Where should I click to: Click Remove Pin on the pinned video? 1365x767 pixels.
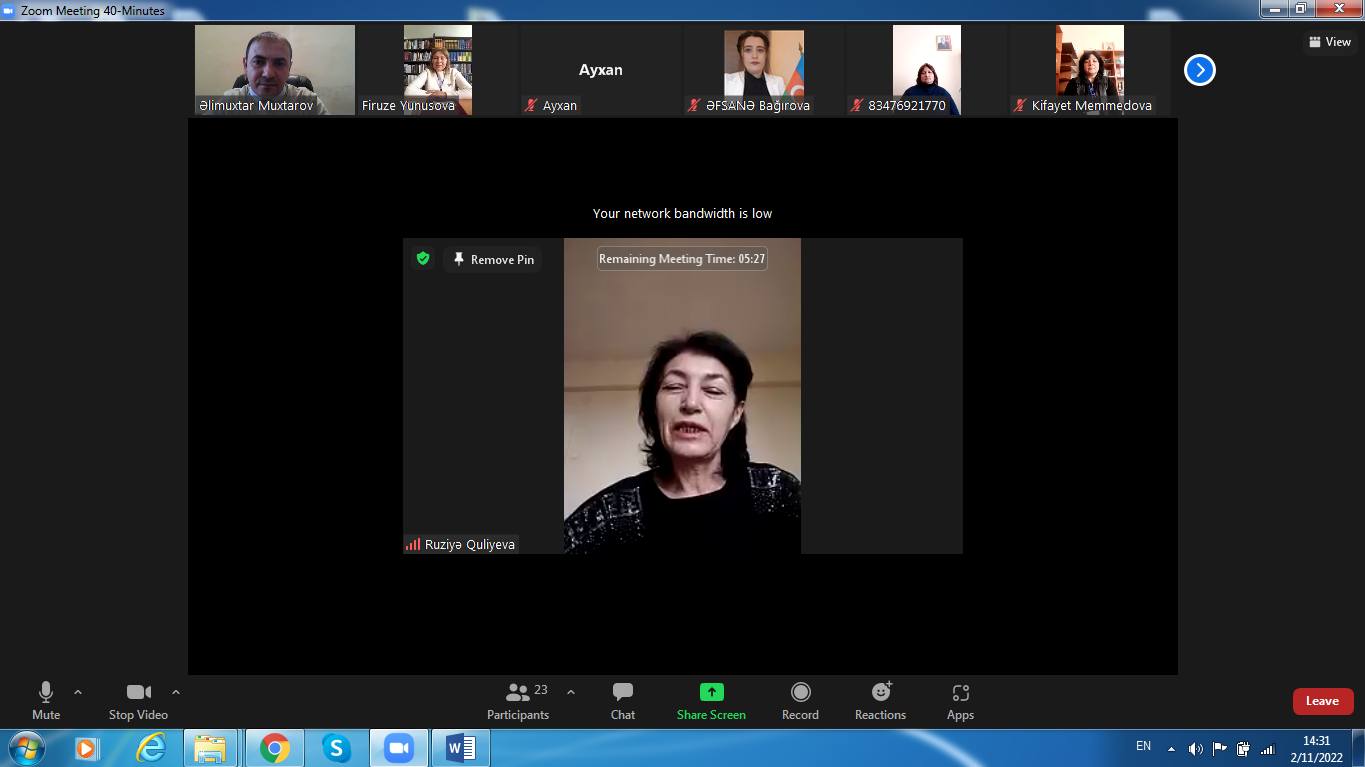tap(494, 259)
